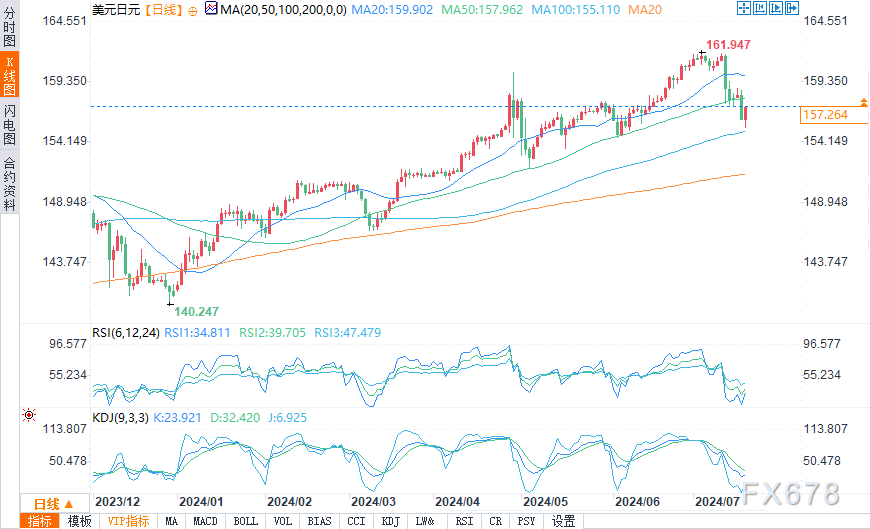Select the CCI indicator button
Image resolution: width=870 pixels, height=529 pixels.
coord(356,521)
